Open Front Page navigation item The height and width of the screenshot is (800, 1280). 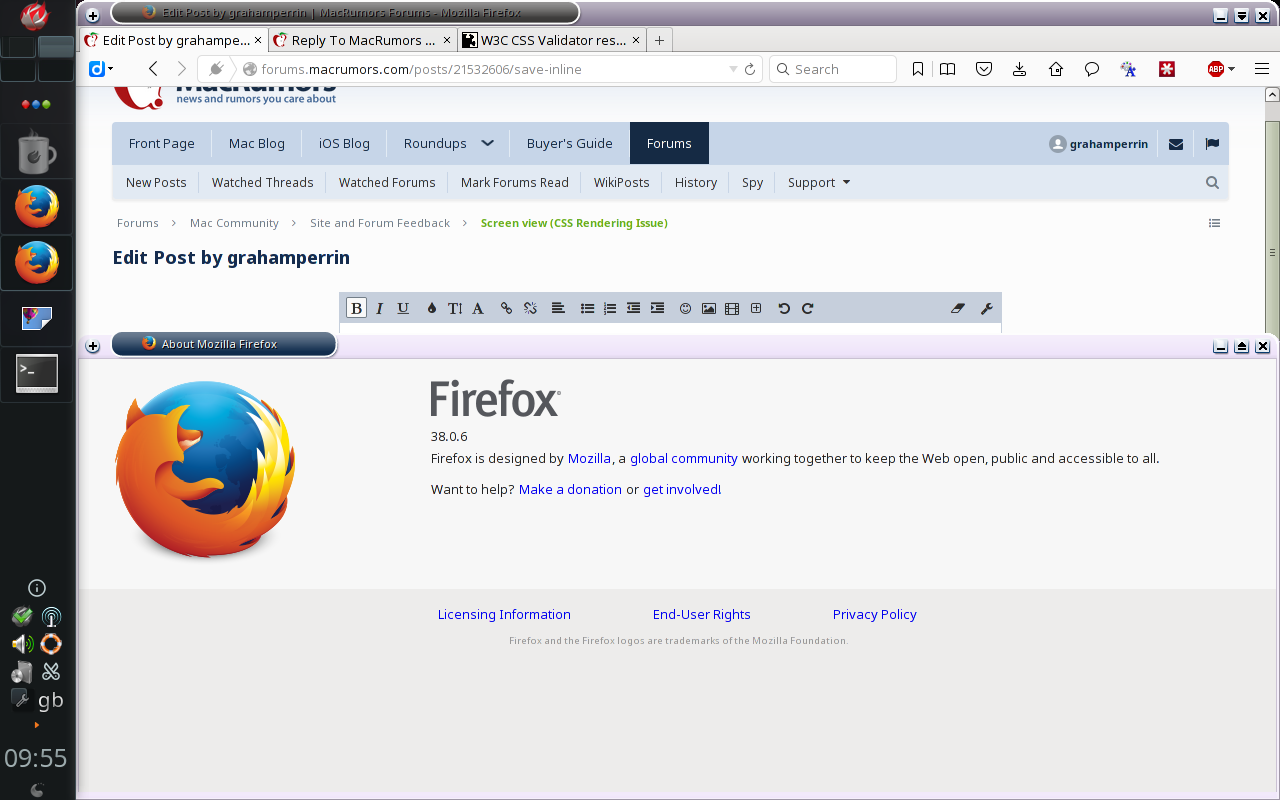pos(162,143)
